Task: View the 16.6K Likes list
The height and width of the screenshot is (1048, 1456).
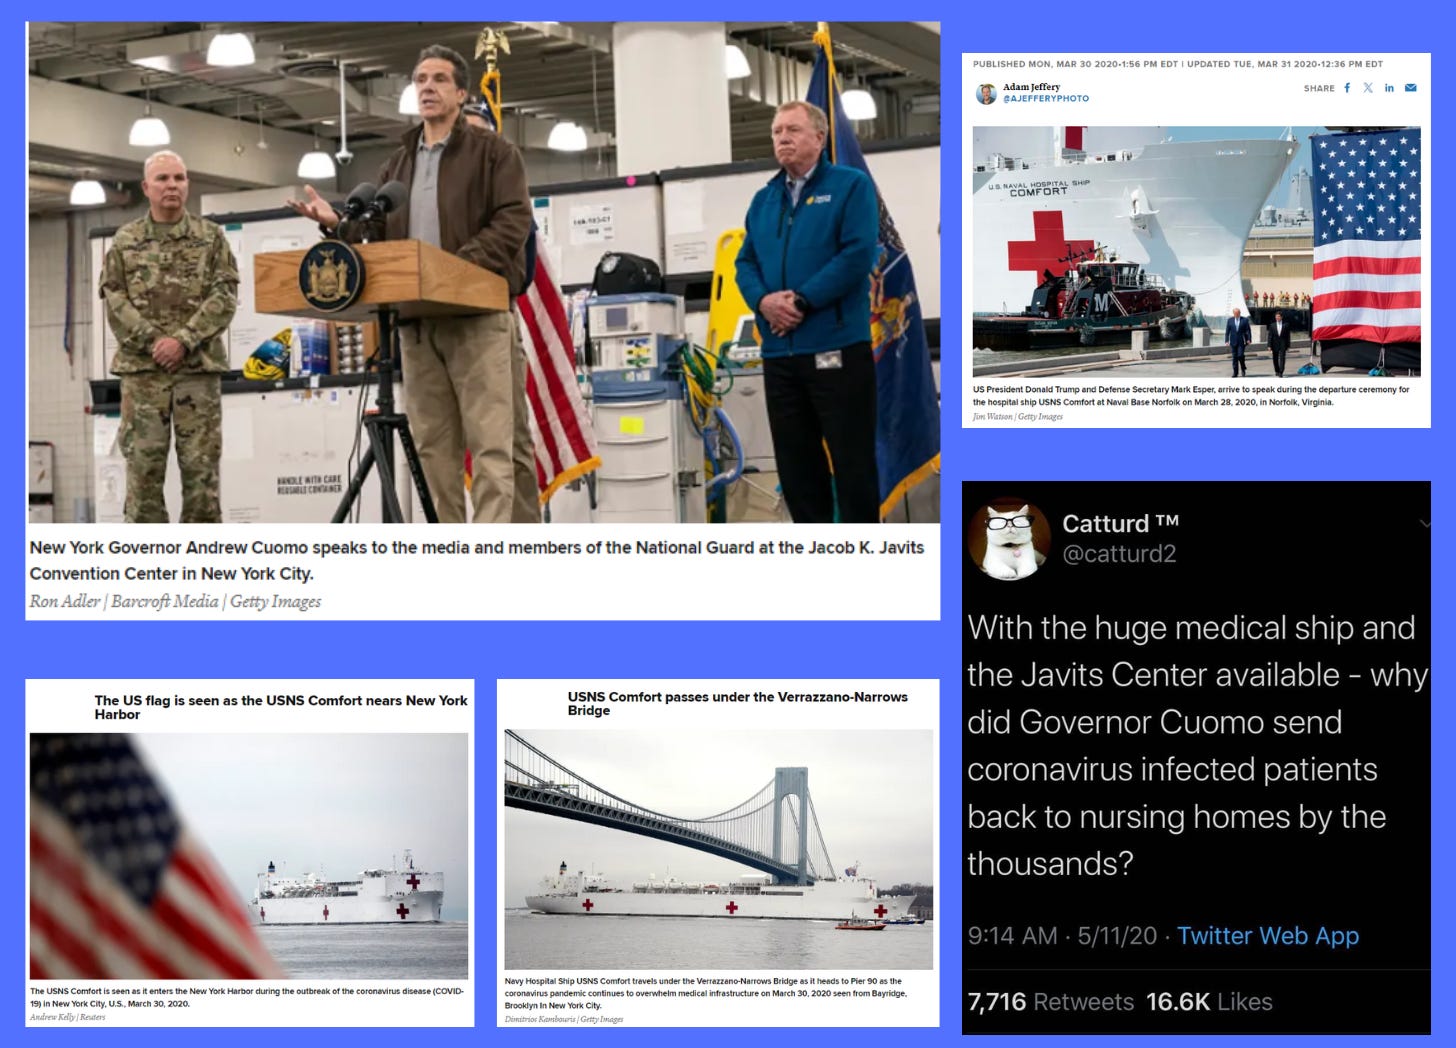Action: tap(1209, 1002)
